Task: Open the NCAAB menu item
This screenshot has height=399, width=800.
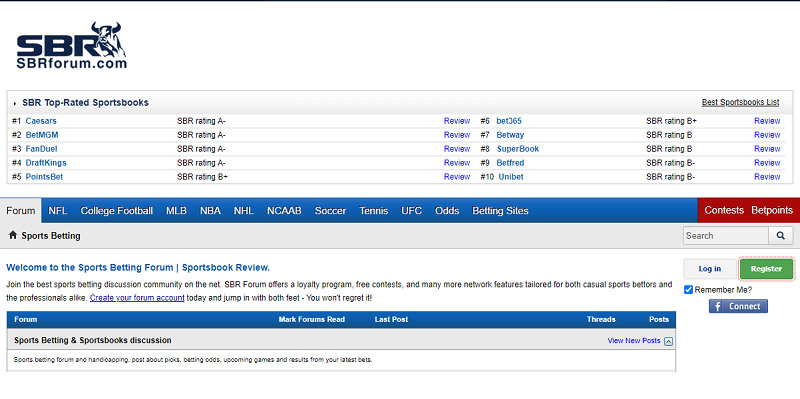Action: click(x=284, y=211)
